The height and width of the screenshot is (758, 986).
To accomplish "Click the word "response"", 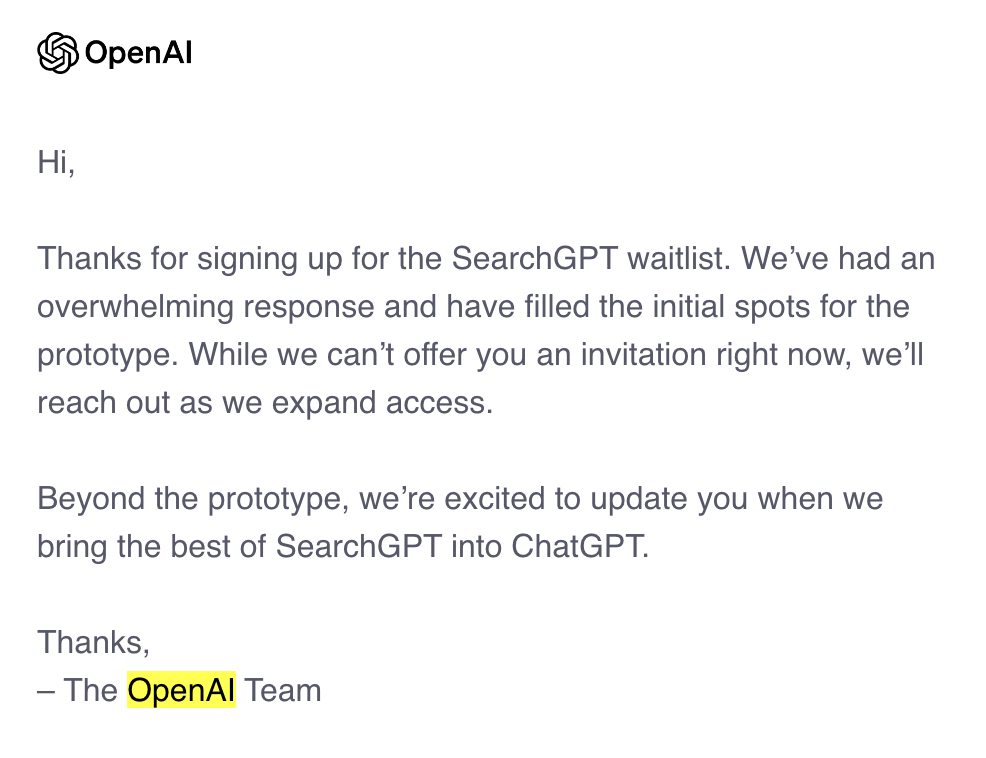I will (309, 306).
